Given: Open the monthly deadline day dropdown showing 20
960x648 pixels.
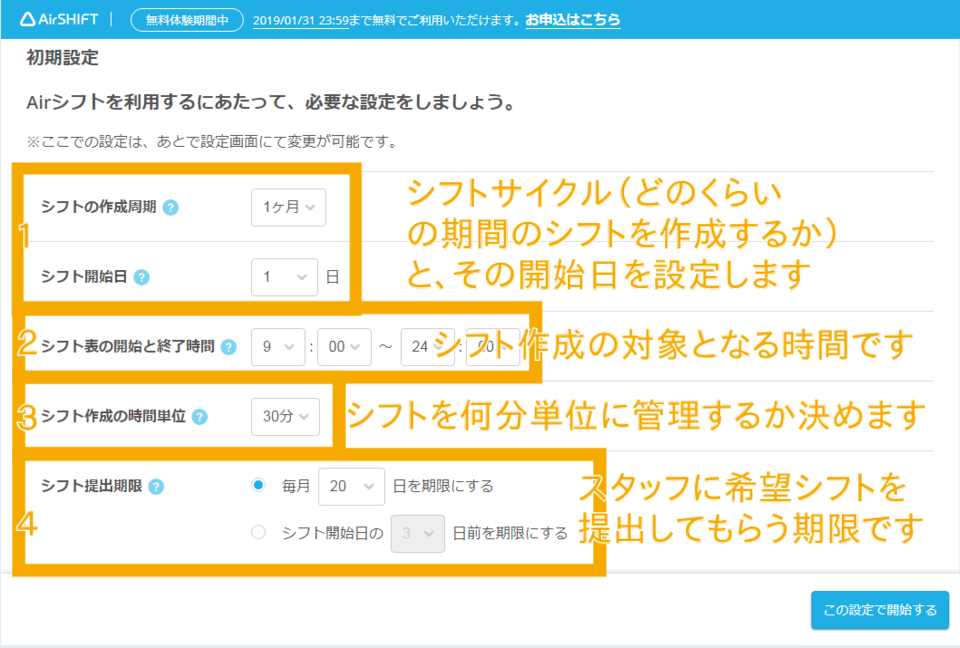Looking at the screenshot, I should click(x=350, y=486).
